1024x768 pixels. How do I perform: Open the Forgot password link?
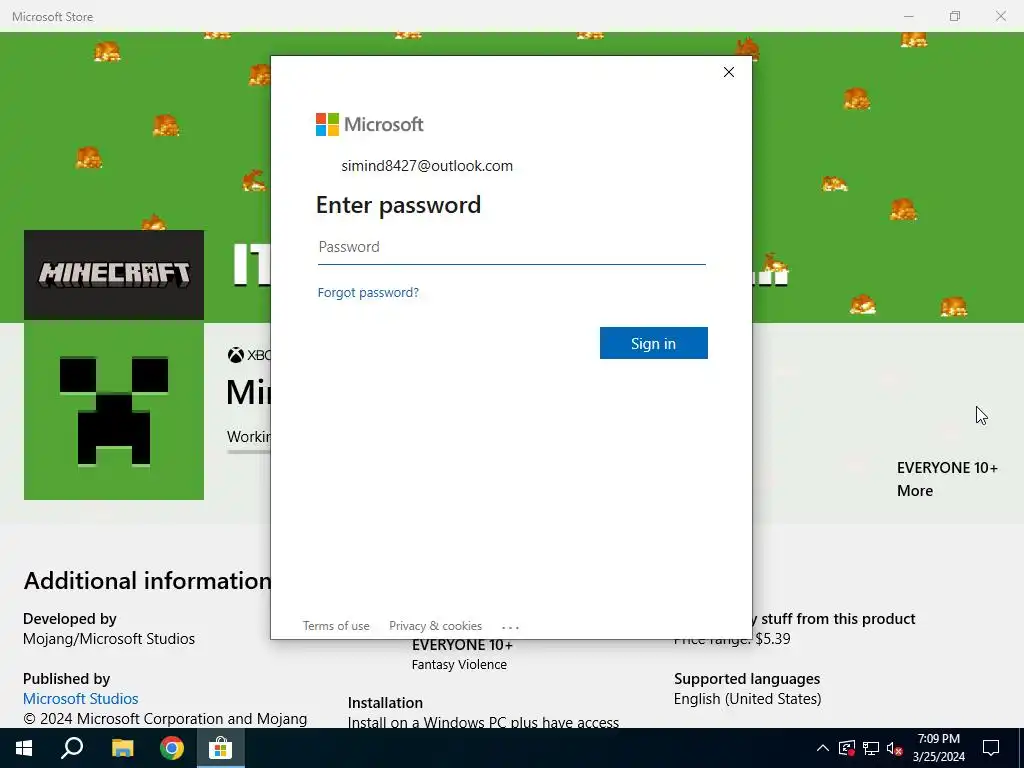tap(368, 292)
